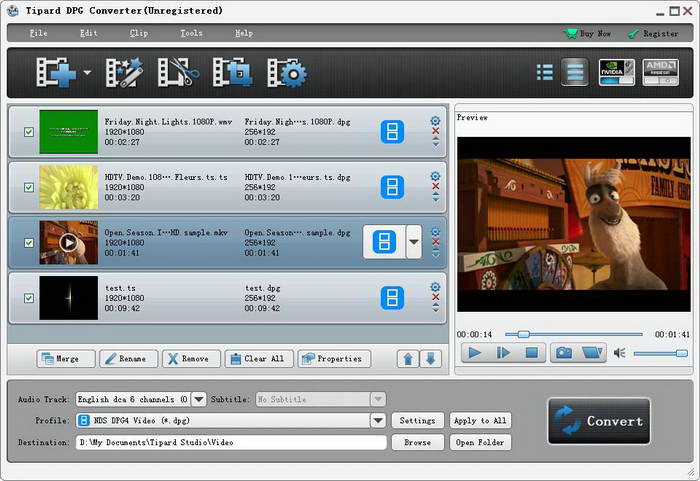Open the Tools menu
Viewport: 700px width, 481px height.
click(191, 33)
